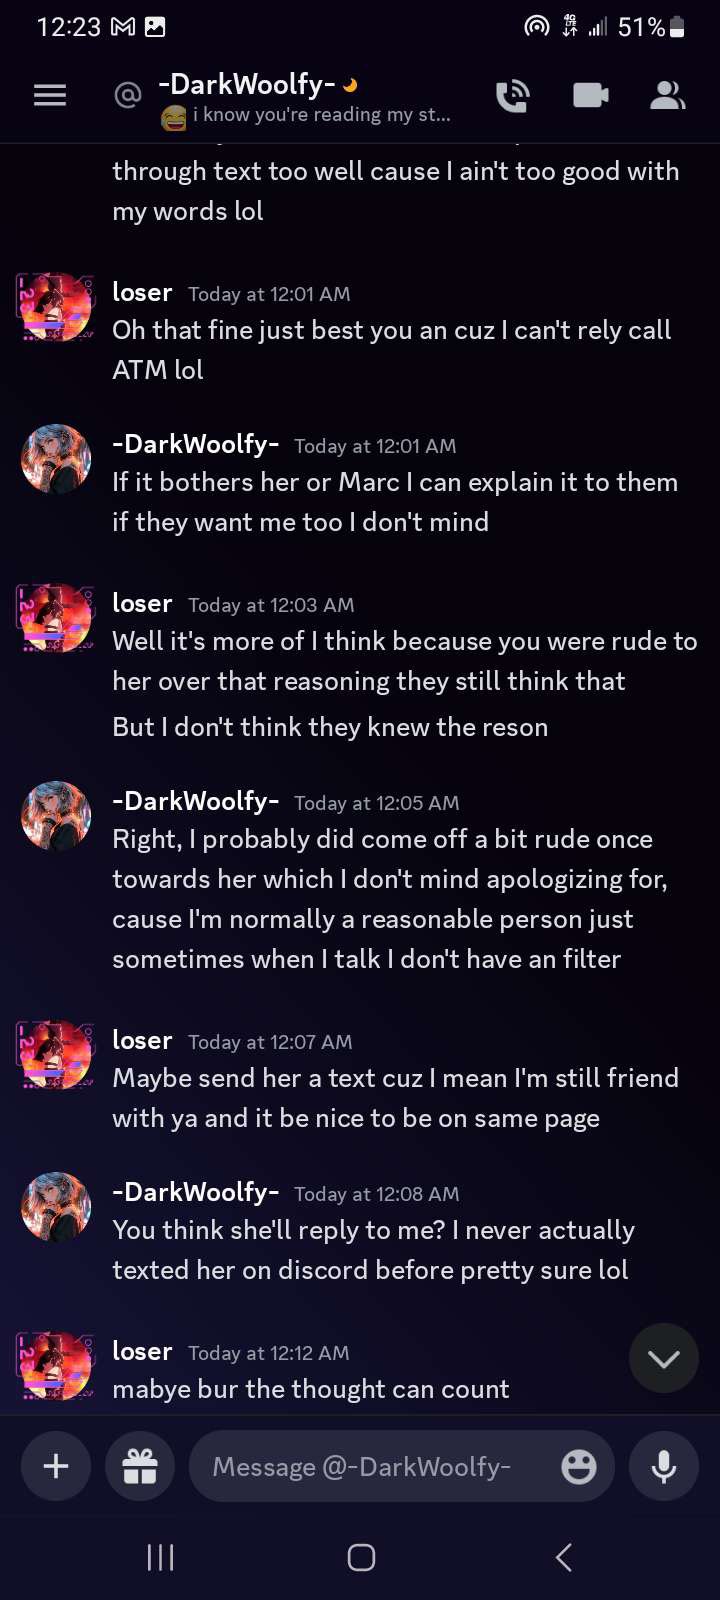Open the emoji picker

point(578,1466)
